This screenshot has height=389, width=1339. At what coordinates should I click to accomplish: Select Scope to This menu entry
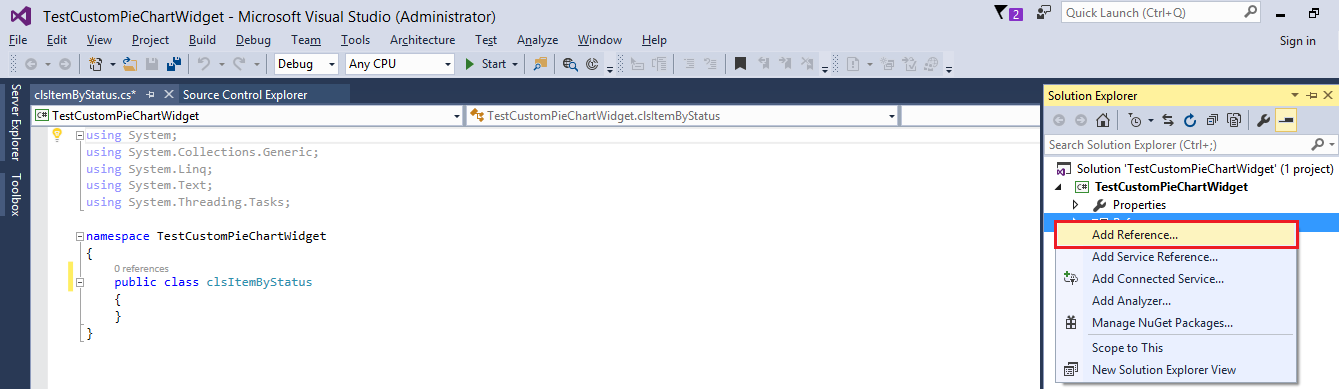1176,348
